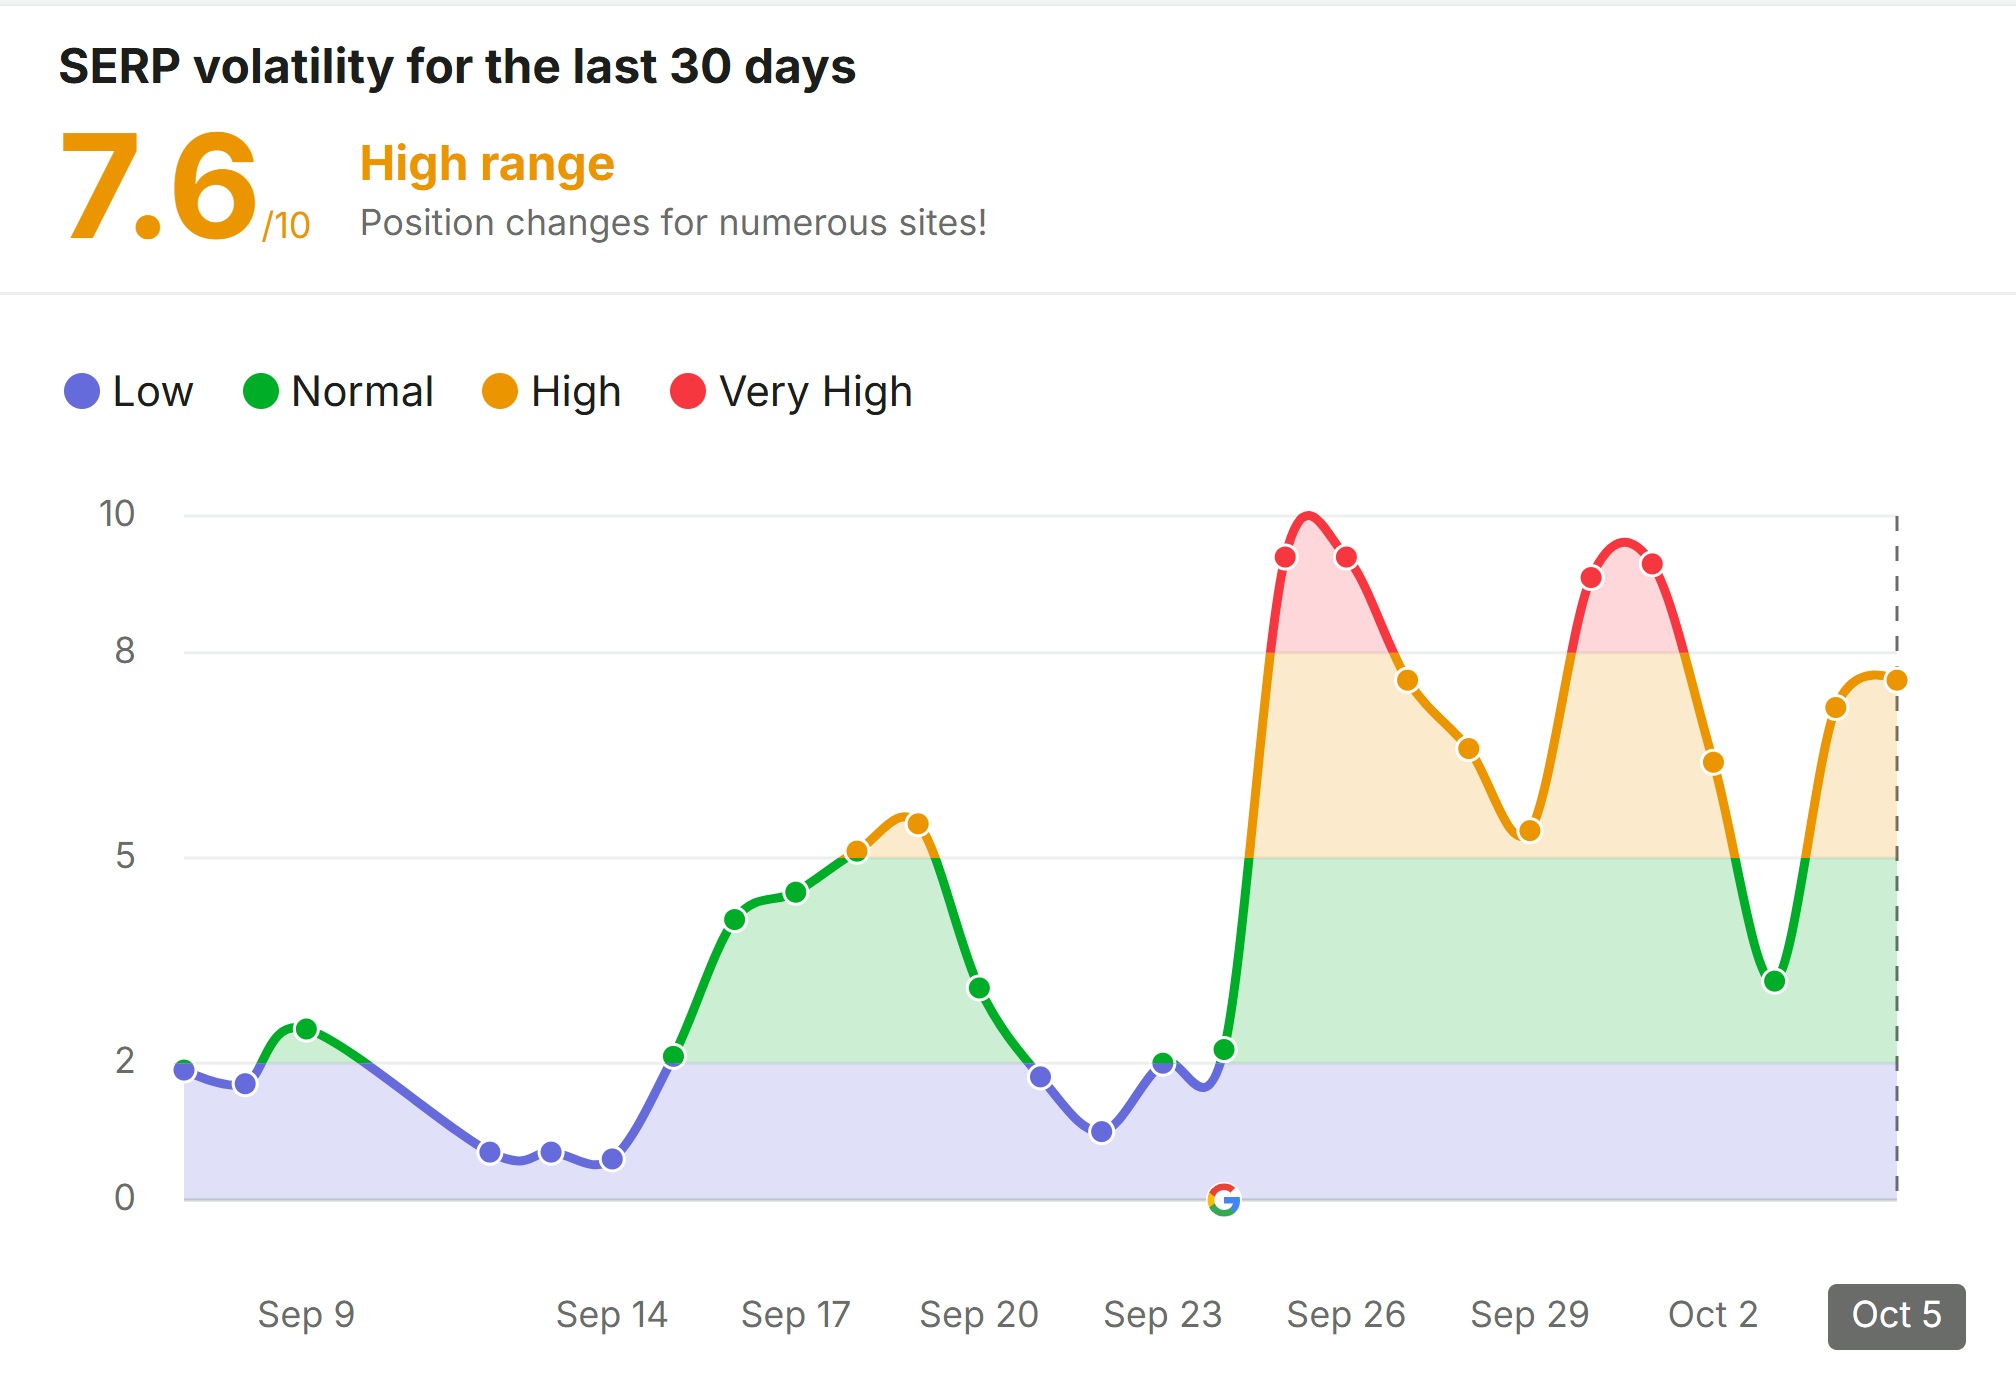Click the Position changes description text

673,223
